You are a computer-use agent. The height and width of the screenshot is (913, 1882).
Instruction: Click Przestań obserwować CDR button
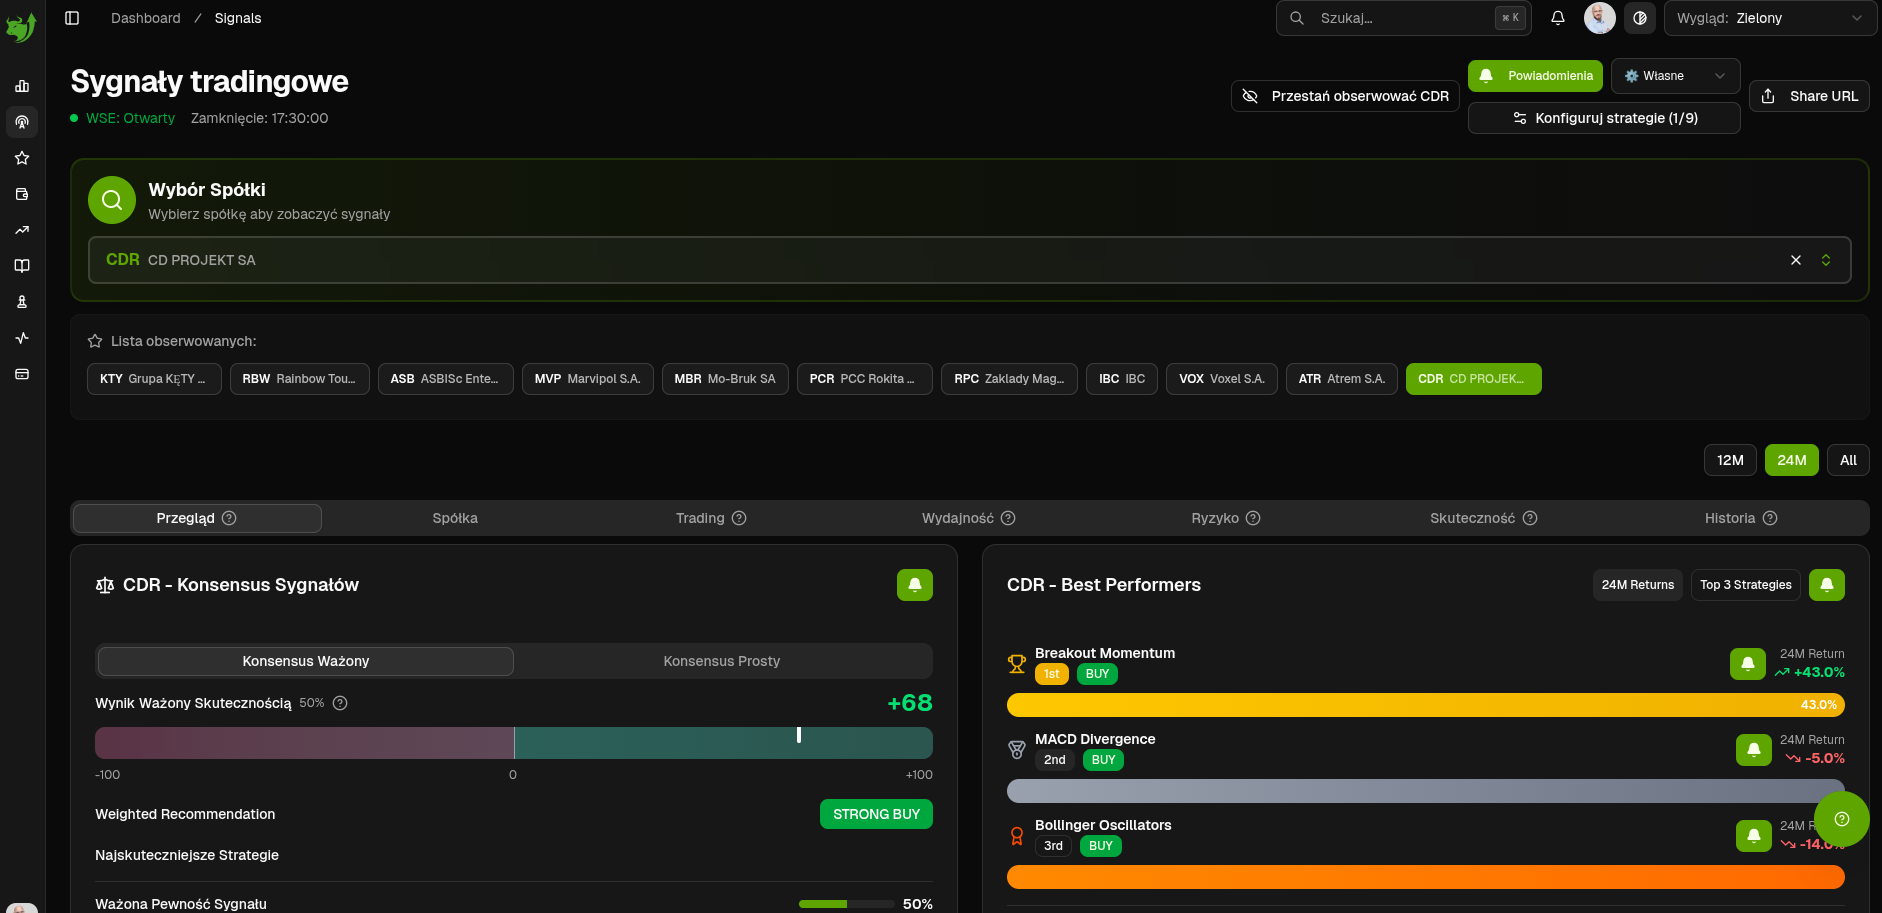[x=1346, y=96]
